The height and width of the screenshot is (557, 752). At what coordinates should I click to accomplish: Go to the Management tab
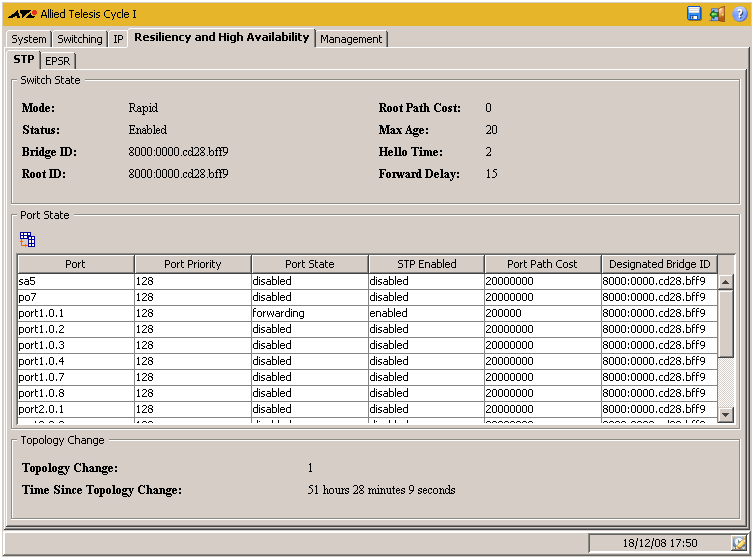pos(351,39)
